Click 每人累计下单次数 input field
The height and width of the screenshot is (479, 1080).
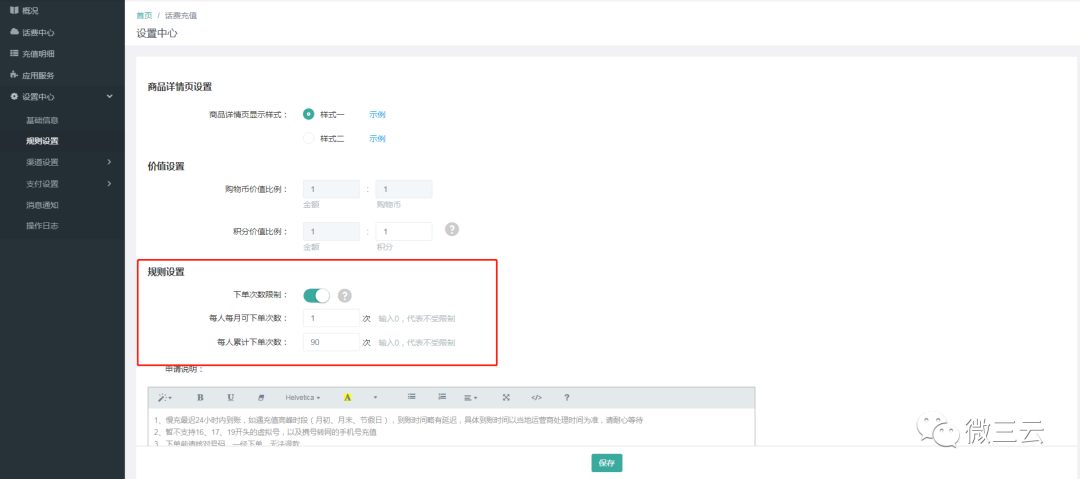click(331, 342)
